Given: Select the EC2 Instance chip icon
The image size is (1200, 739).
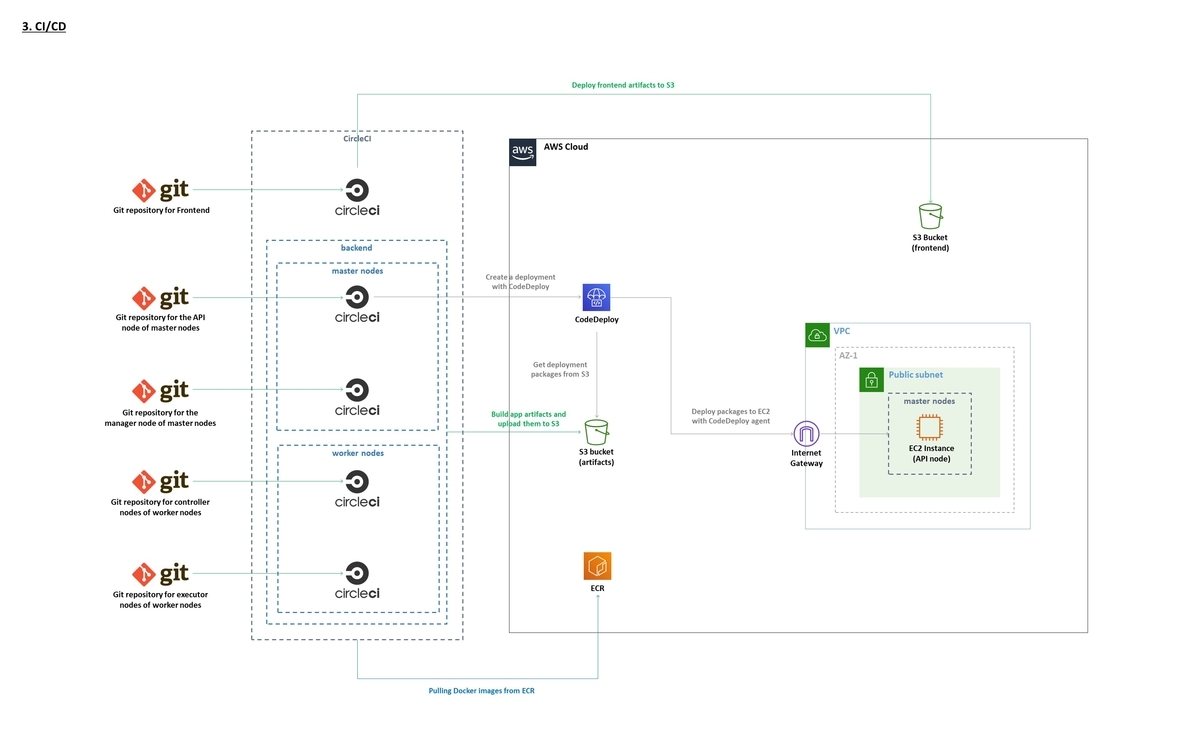Looking at the screenshot, I should pyautogui.click(x=930, y=427).
